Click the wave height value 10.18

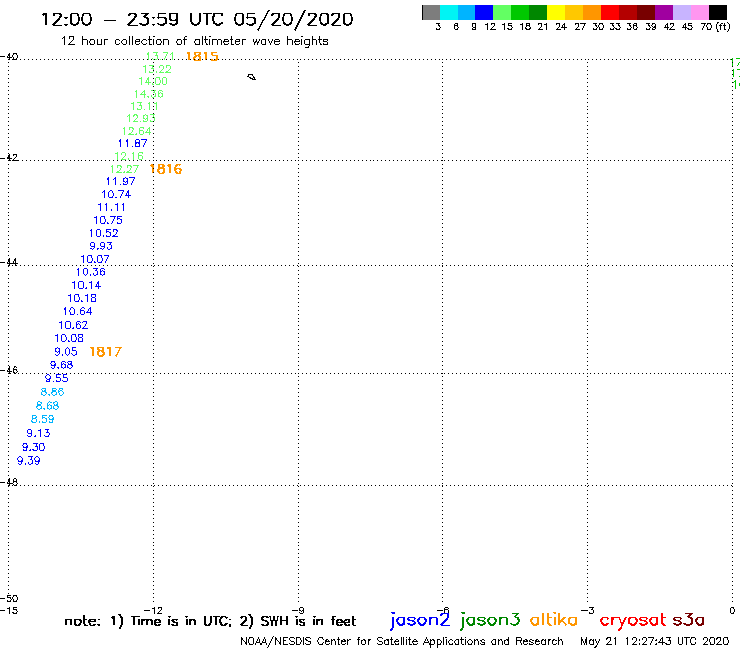(x=82, y=298)
